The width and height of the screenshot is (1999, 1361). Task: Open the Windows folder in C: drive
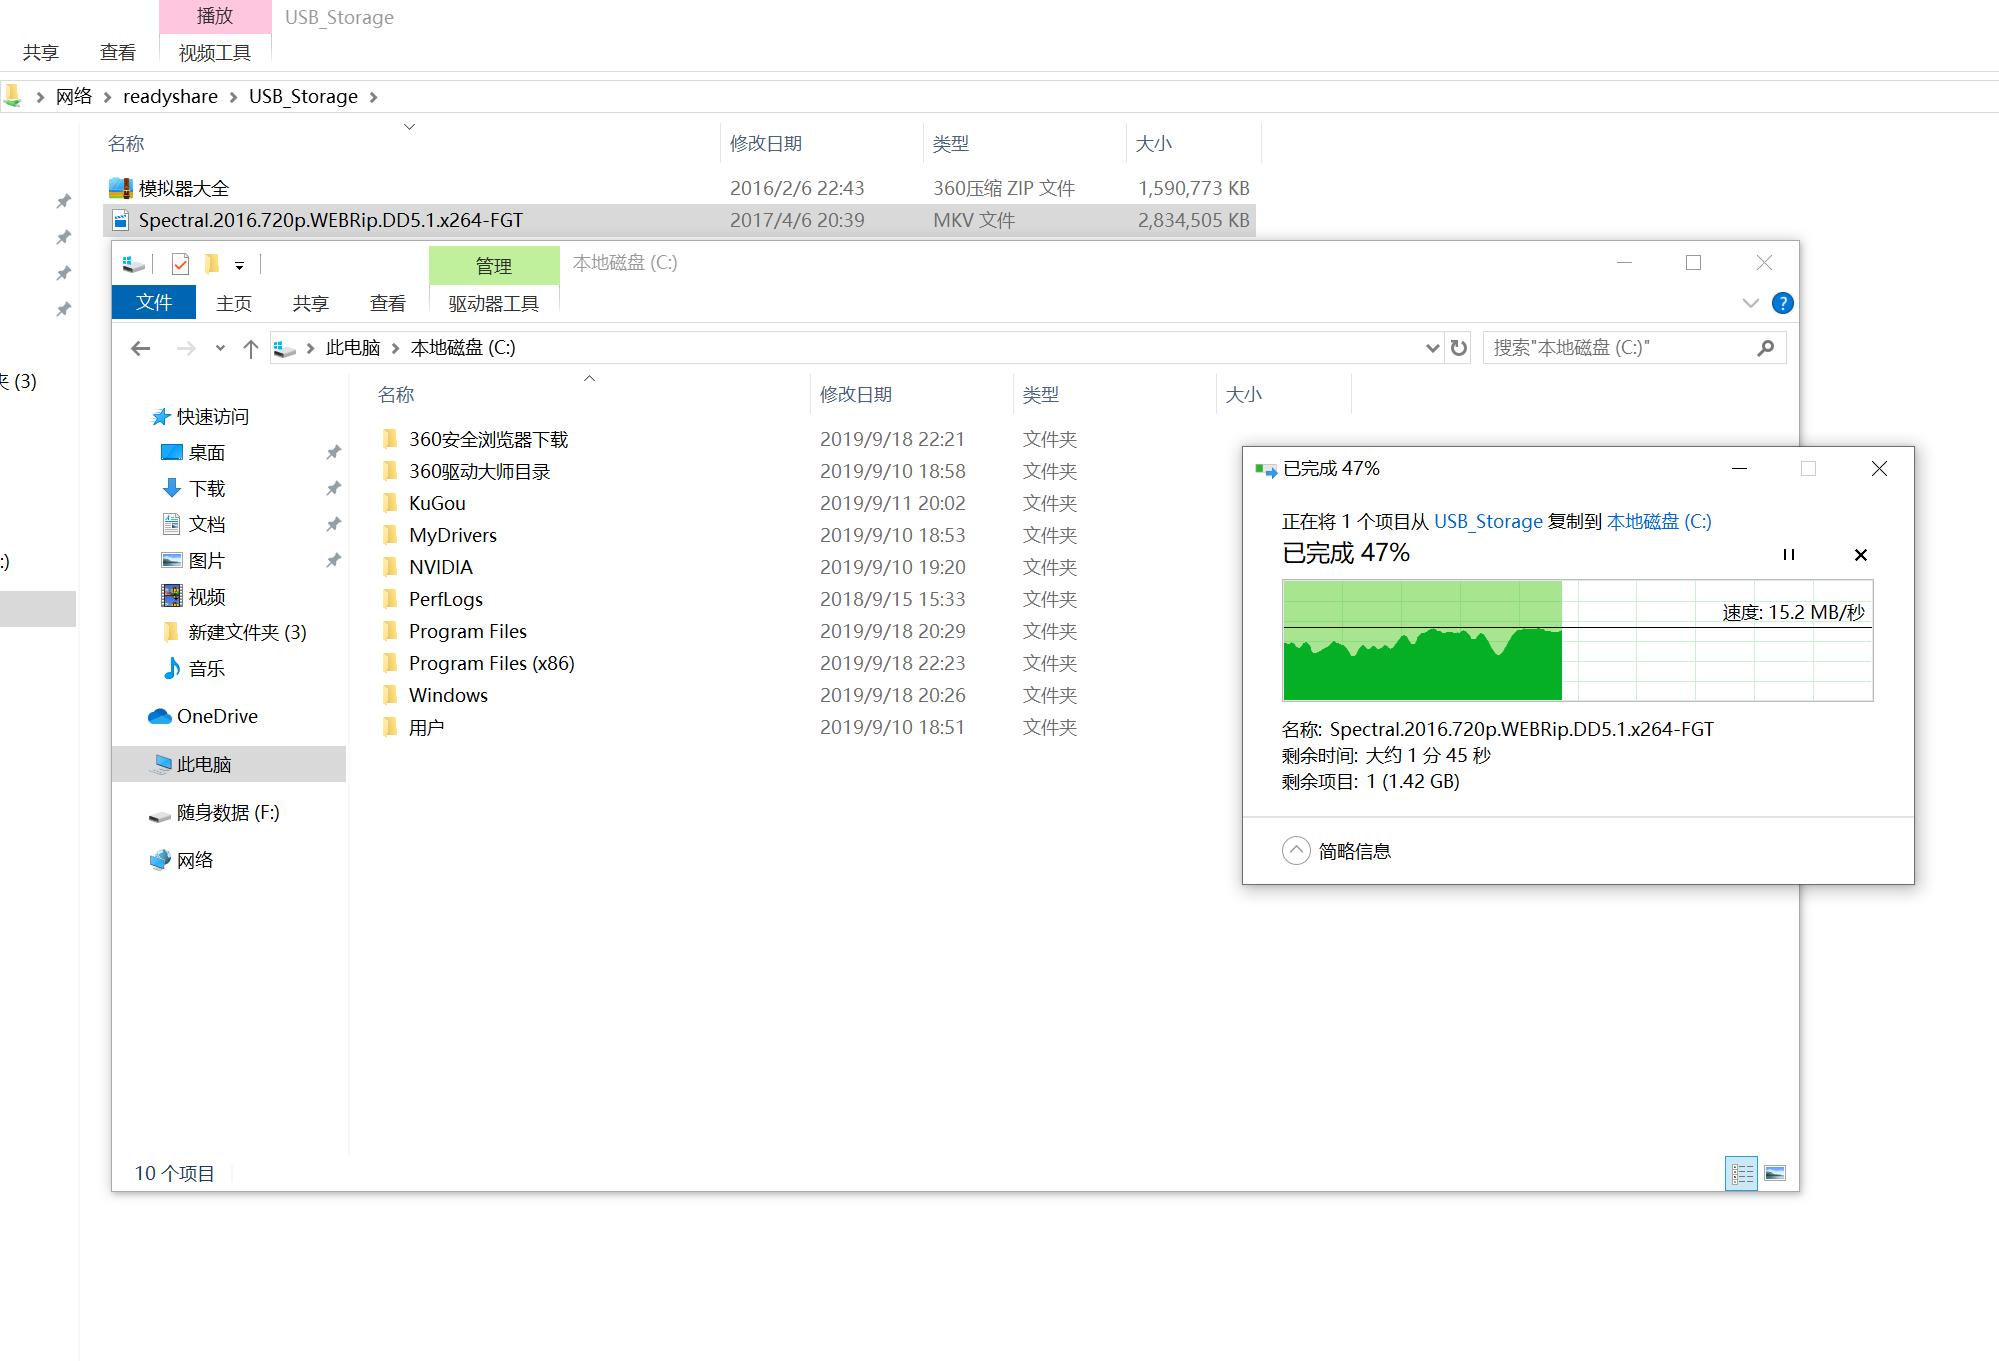447,694
